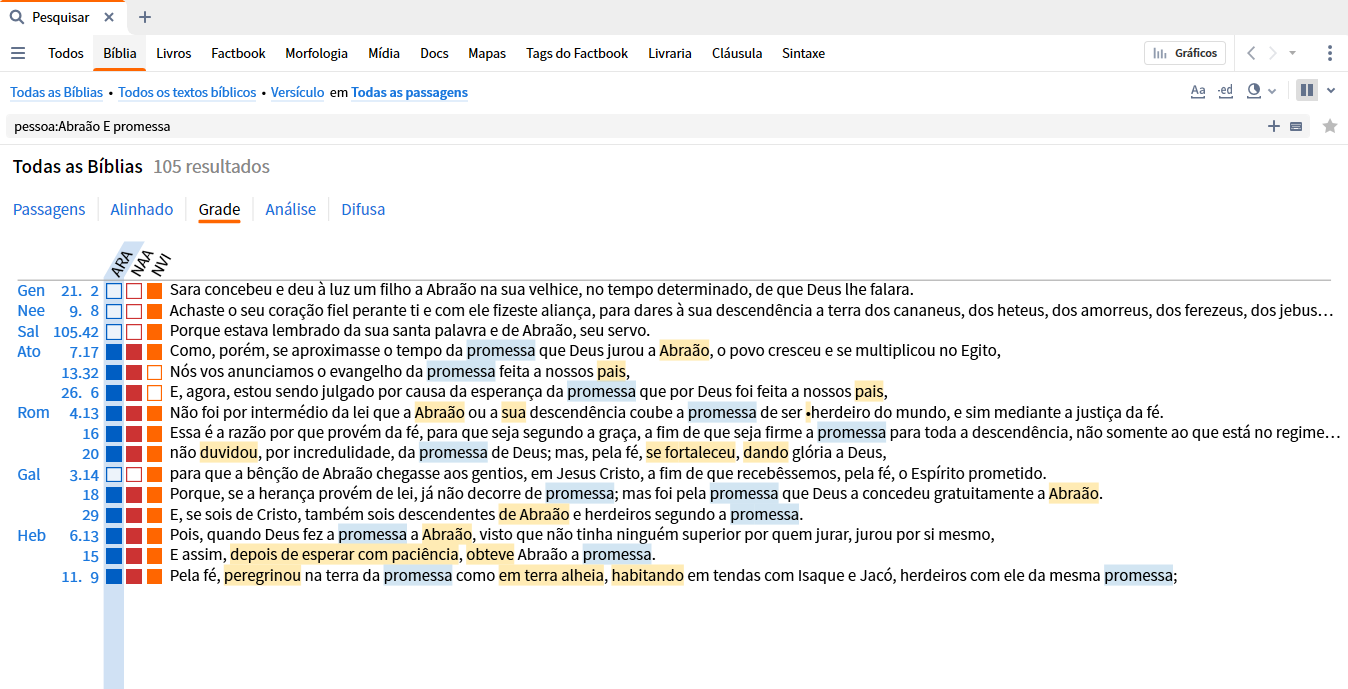Open Todas as passagens range selector
The width and height of the screenshot is (1348, 689).
[410, 92]
